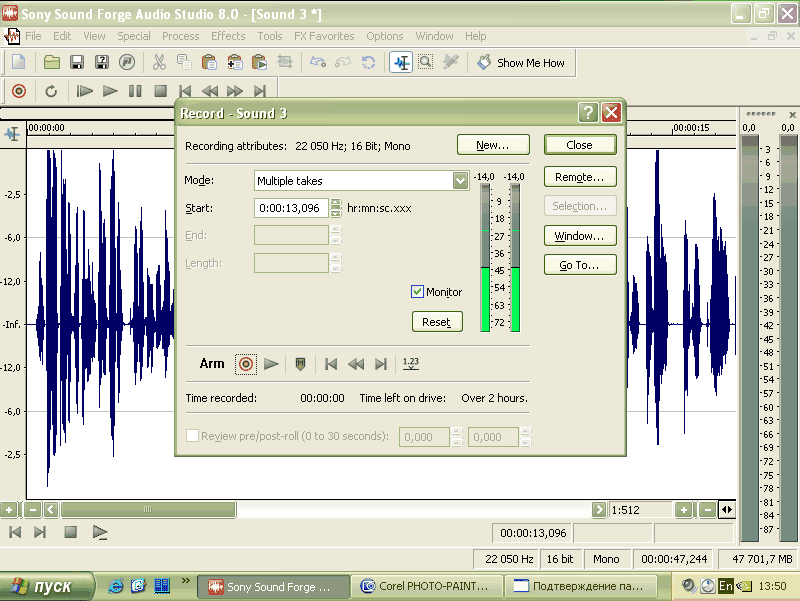Start recording with the dialog's red Record button

245,364
